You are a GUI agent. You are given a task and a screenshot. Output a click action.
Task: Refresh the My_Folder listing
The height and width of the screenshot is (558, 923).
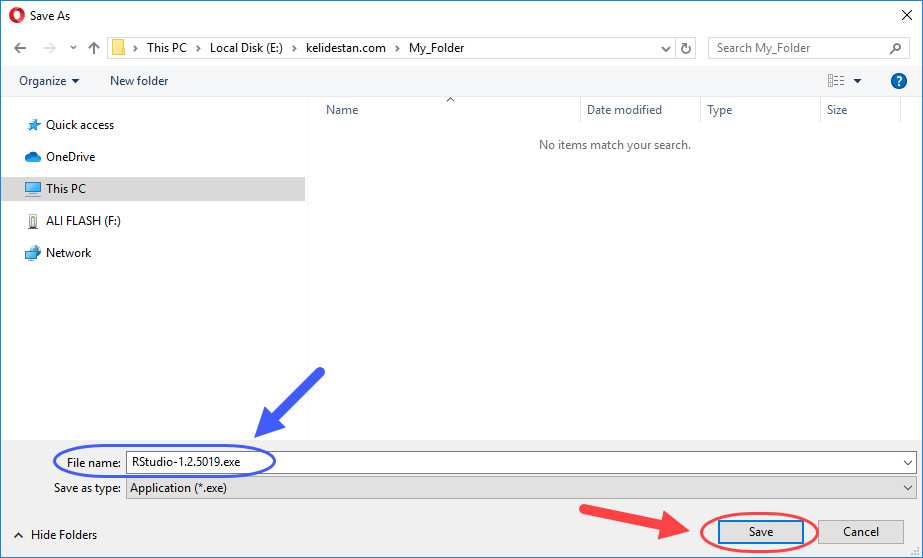pyautogui.click(x=686, y=48)
